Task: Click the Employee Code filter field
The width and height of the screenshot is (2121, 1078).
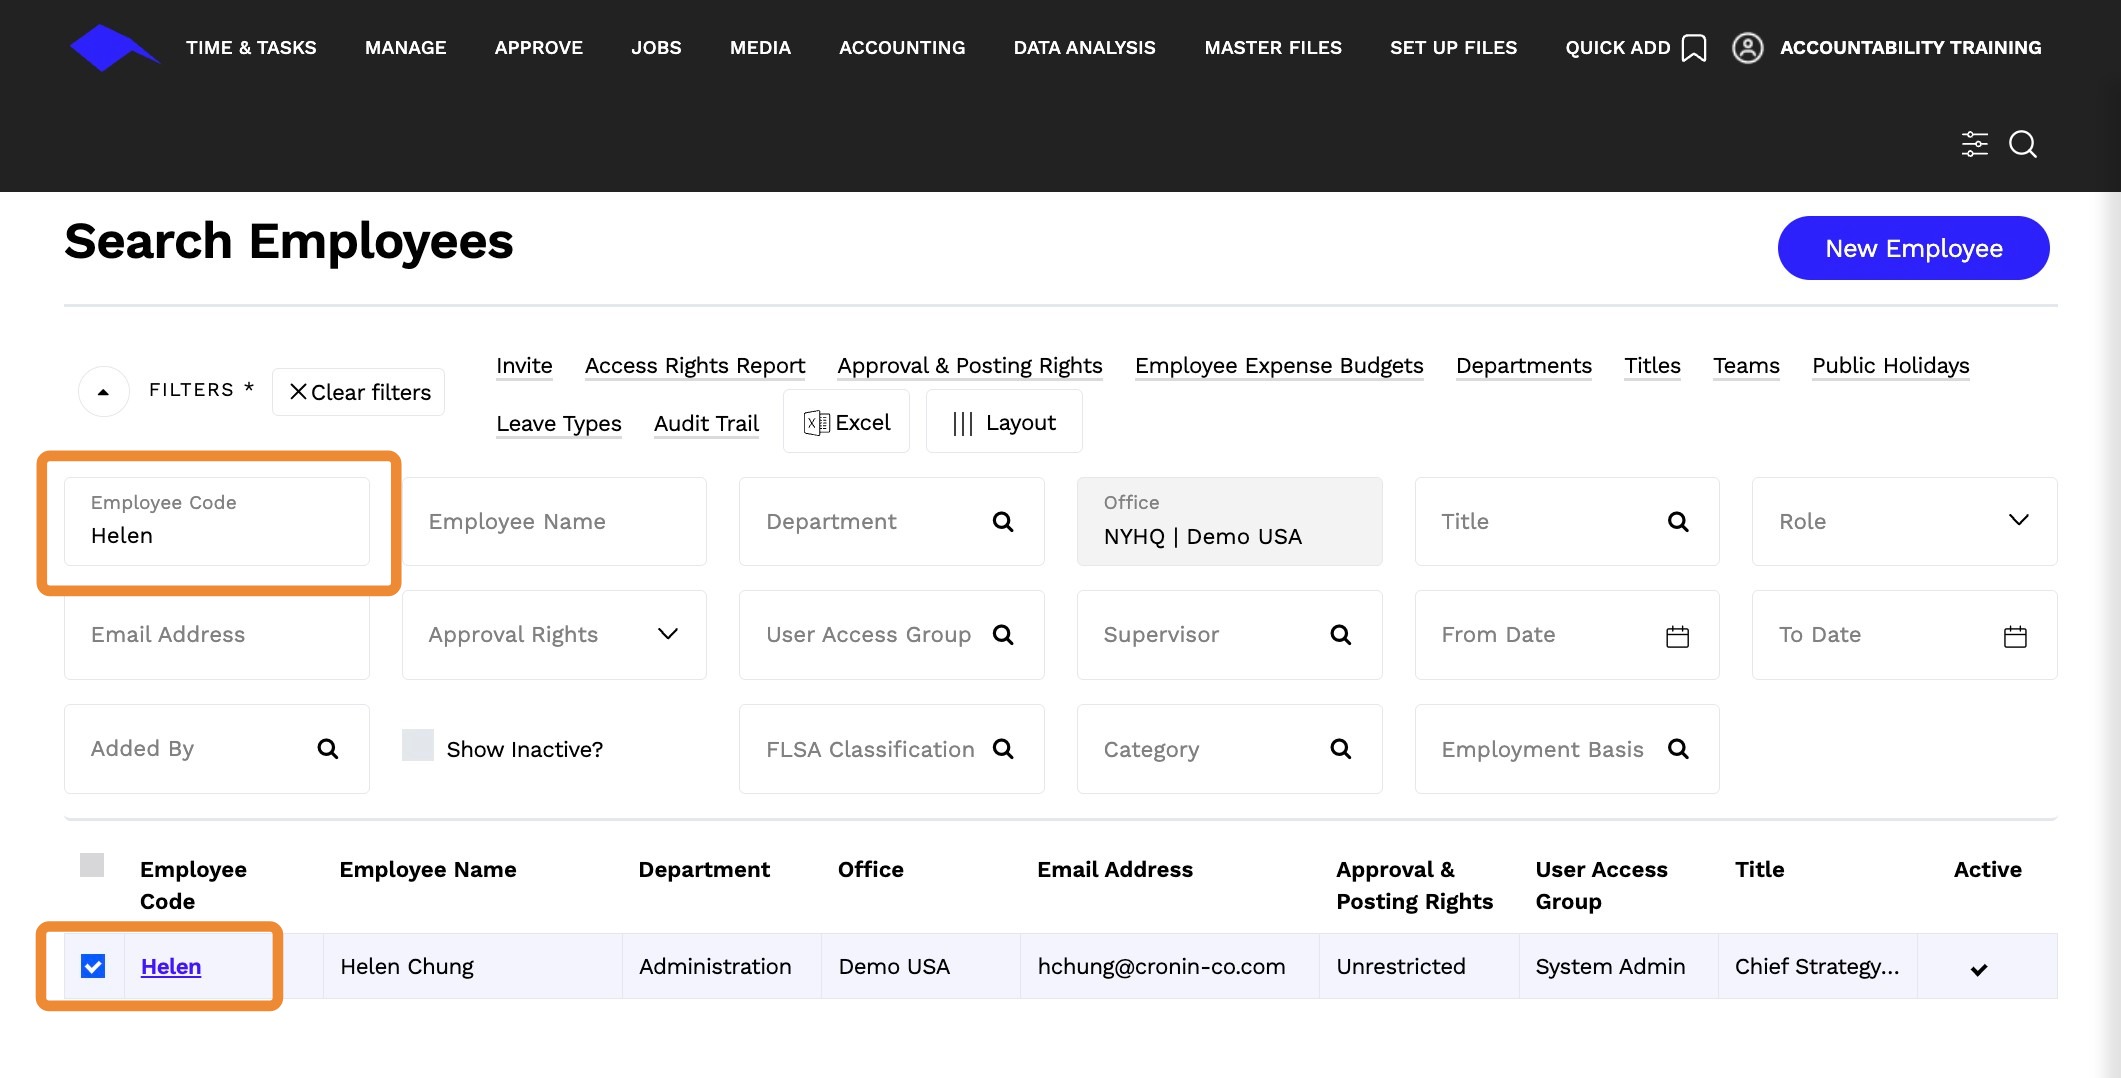Action: click(x=217, y=521)
